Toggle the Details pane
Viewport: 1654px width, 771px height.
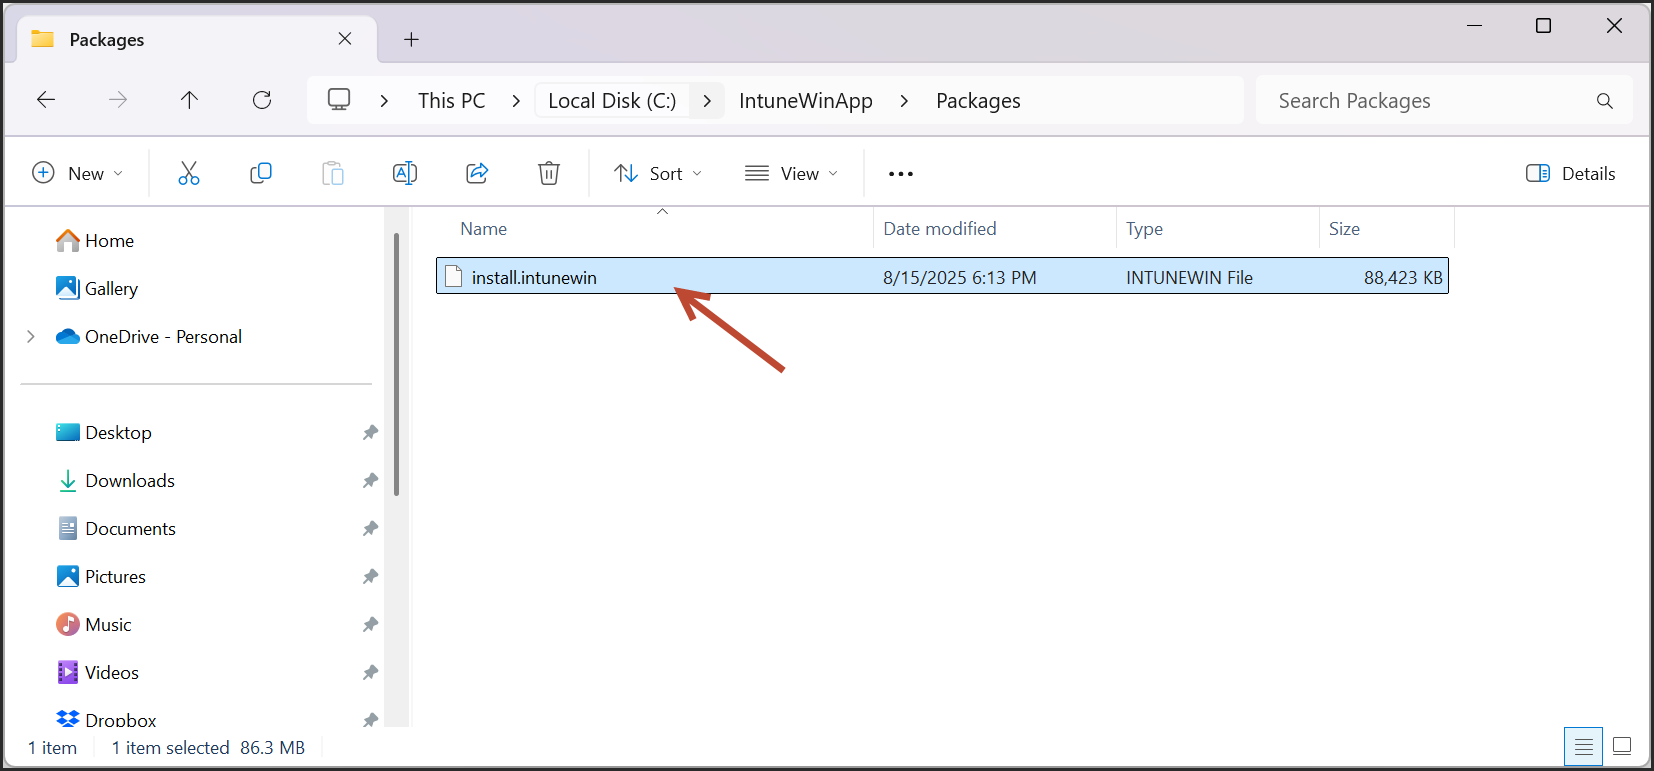pyautogui.click(x=1570, y=173)
